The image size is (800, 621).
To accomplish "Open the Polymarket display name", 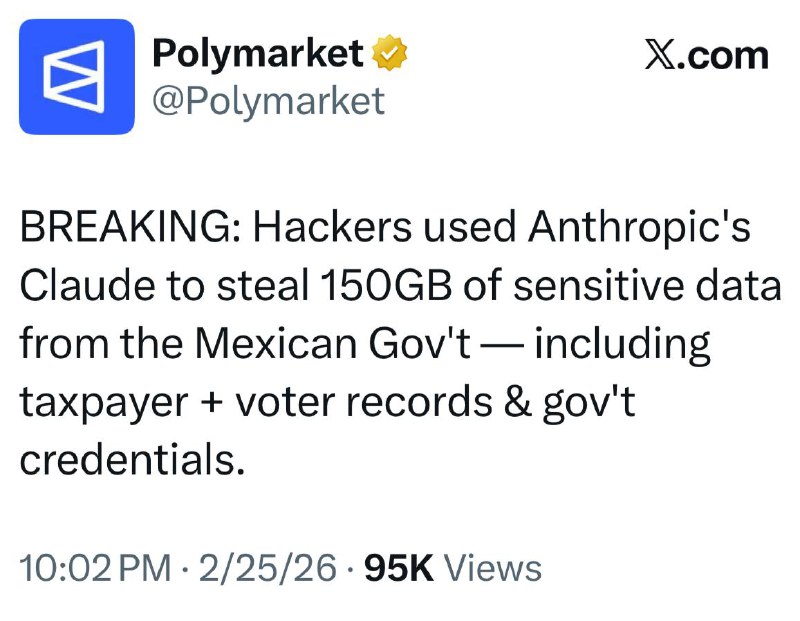I will 256,53.
